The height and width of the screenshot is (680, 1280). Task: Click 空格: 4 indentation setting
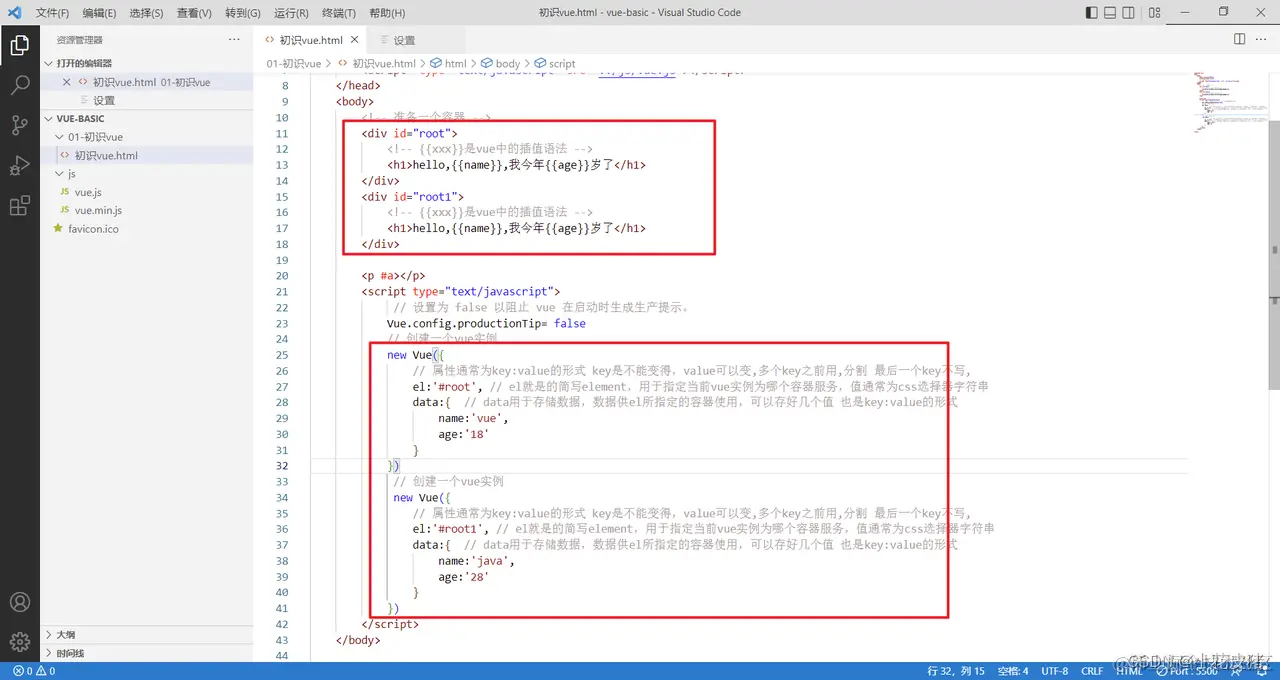pos(1013,671)
